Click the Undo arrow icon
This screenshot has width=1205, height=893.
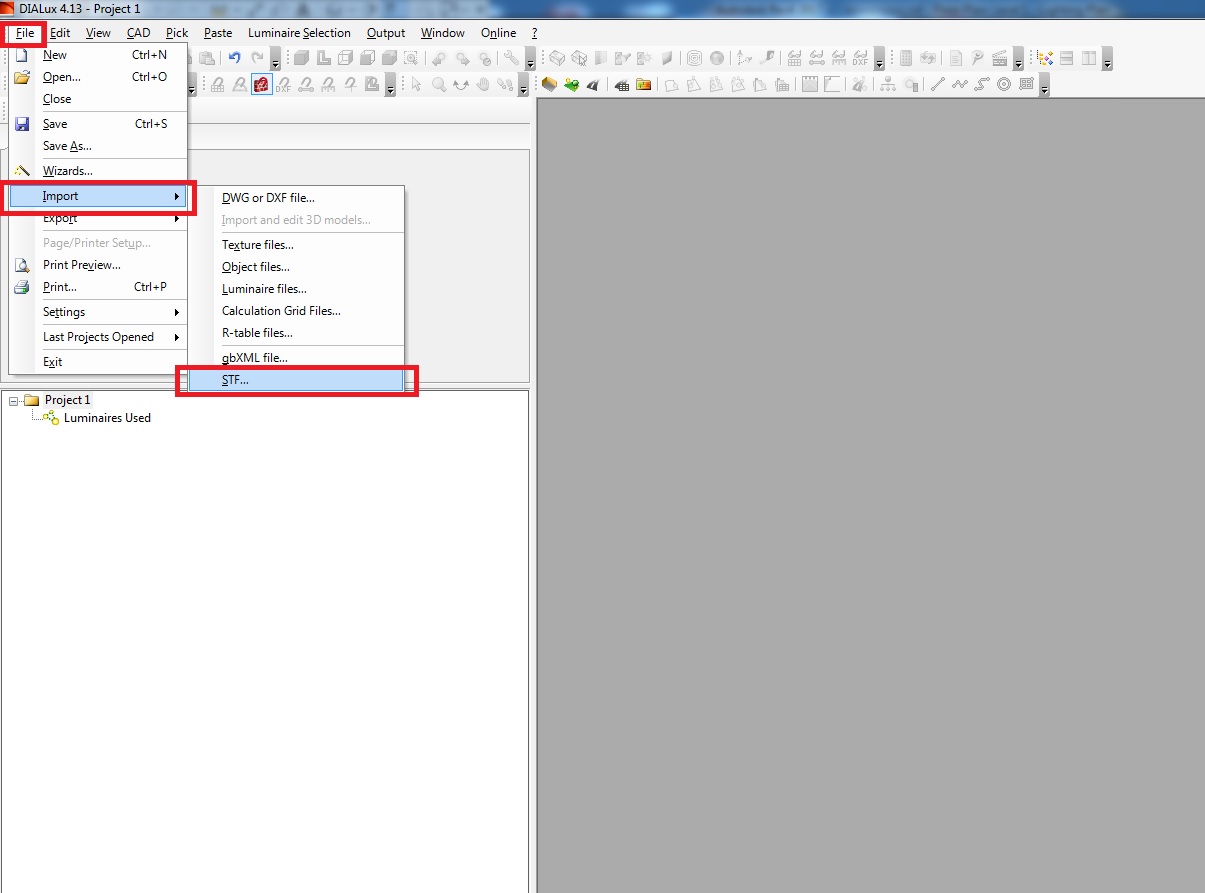pos(234,58)
